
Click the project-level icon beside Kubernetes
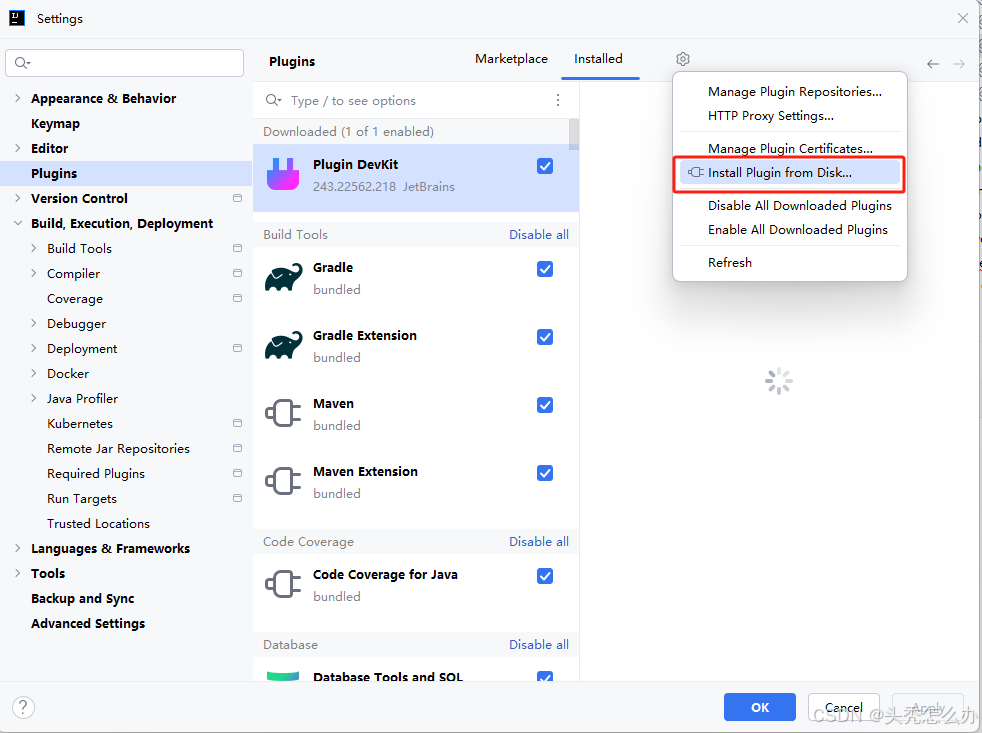pos(237,423)
